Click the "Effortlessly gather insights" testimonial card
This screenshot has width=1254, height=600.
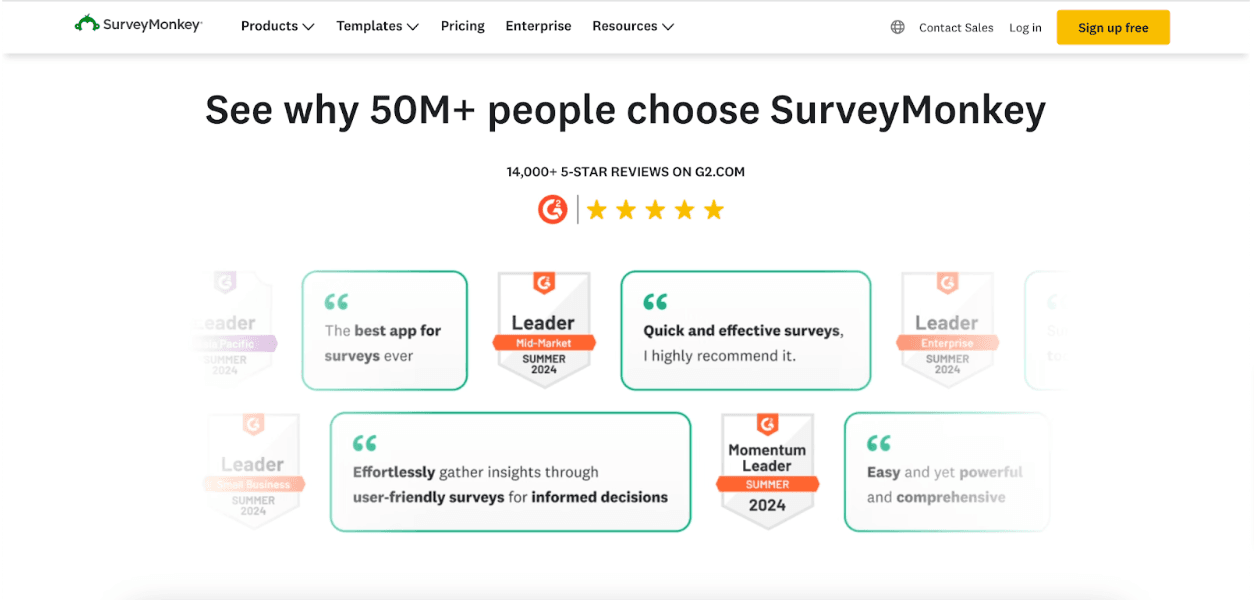tap(510, 471)
